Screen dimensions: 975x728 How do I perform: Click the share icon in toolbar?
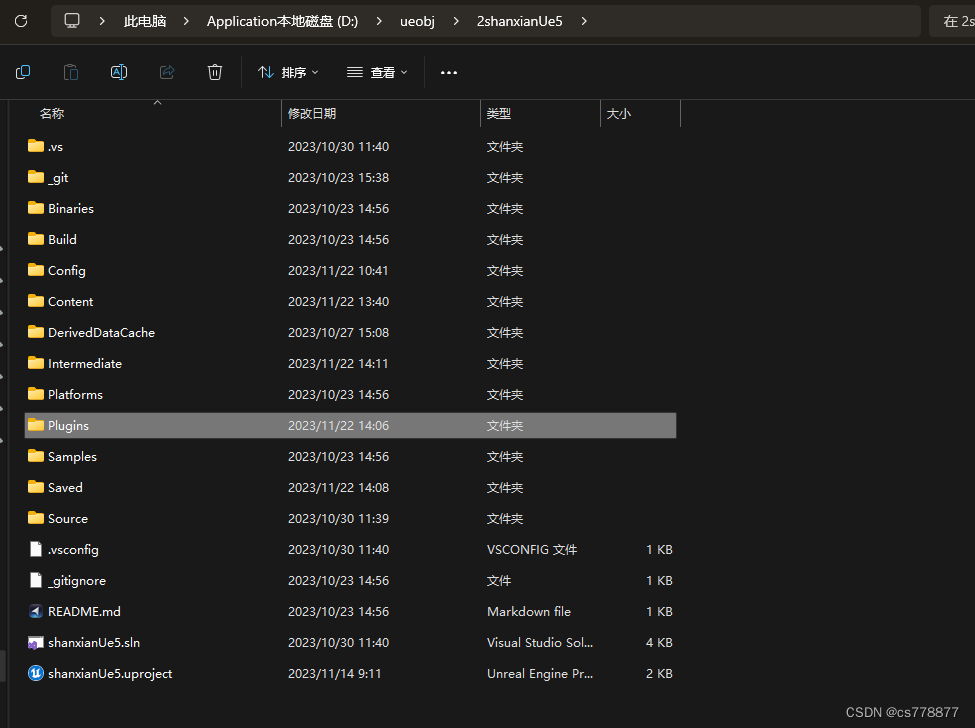point(167,72)
